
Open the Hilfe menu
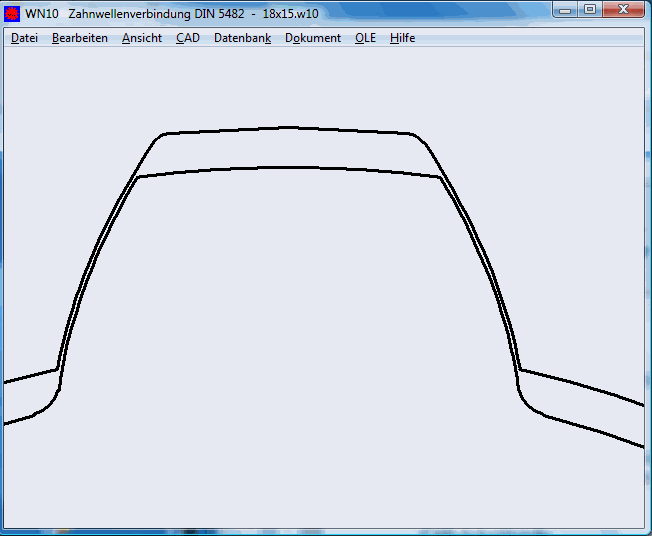point(402,38)
